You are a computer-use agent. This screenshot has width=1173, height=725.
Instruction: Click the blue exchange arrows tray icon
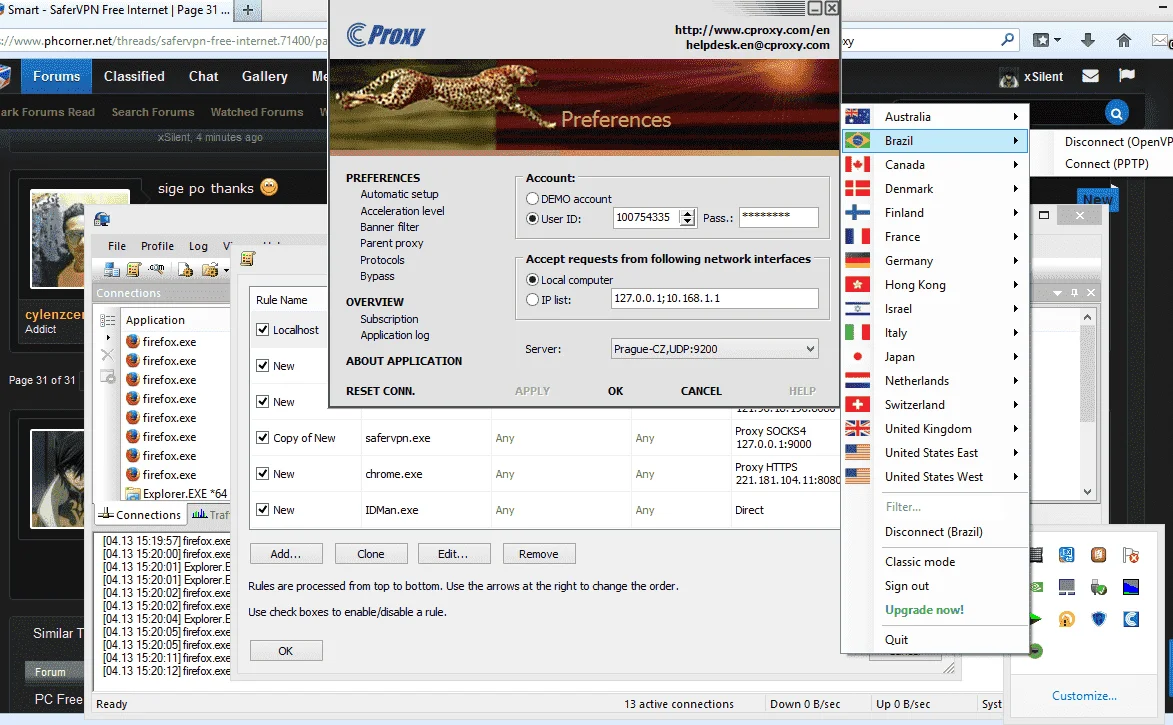point(1067,554)
